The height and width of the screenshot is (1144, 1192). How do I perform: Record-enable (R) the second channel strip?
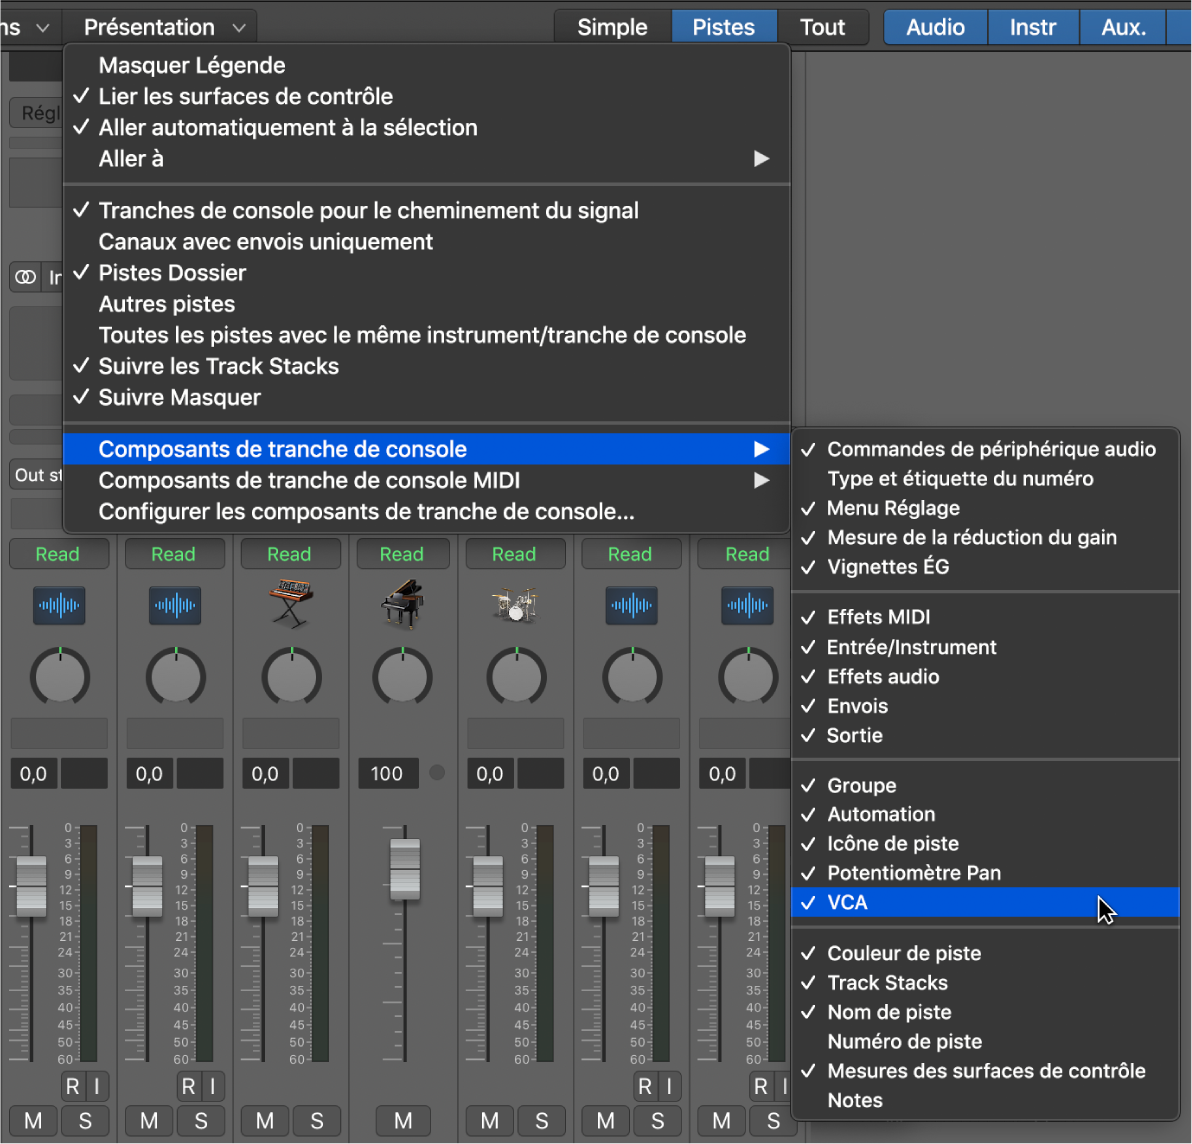[189, 1086]
